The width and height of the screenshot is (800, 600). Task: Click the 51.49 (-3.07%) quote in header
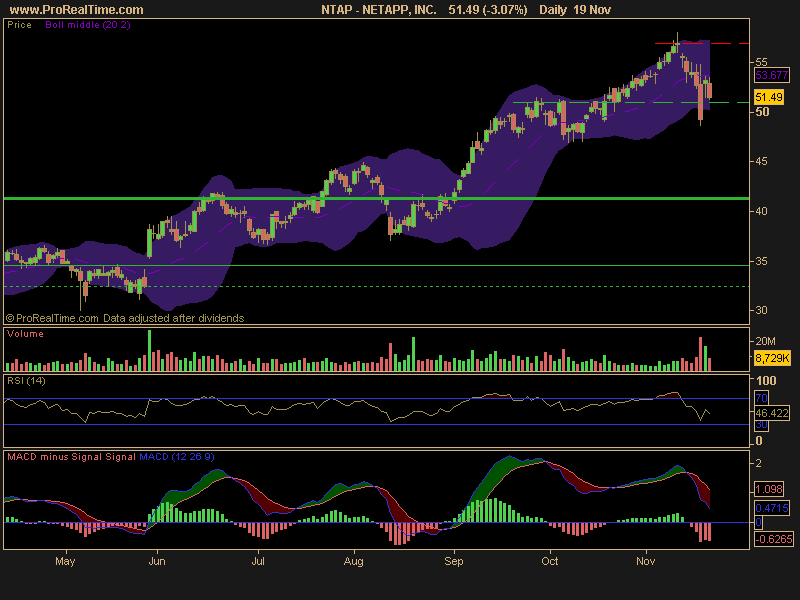pos(488,10)
